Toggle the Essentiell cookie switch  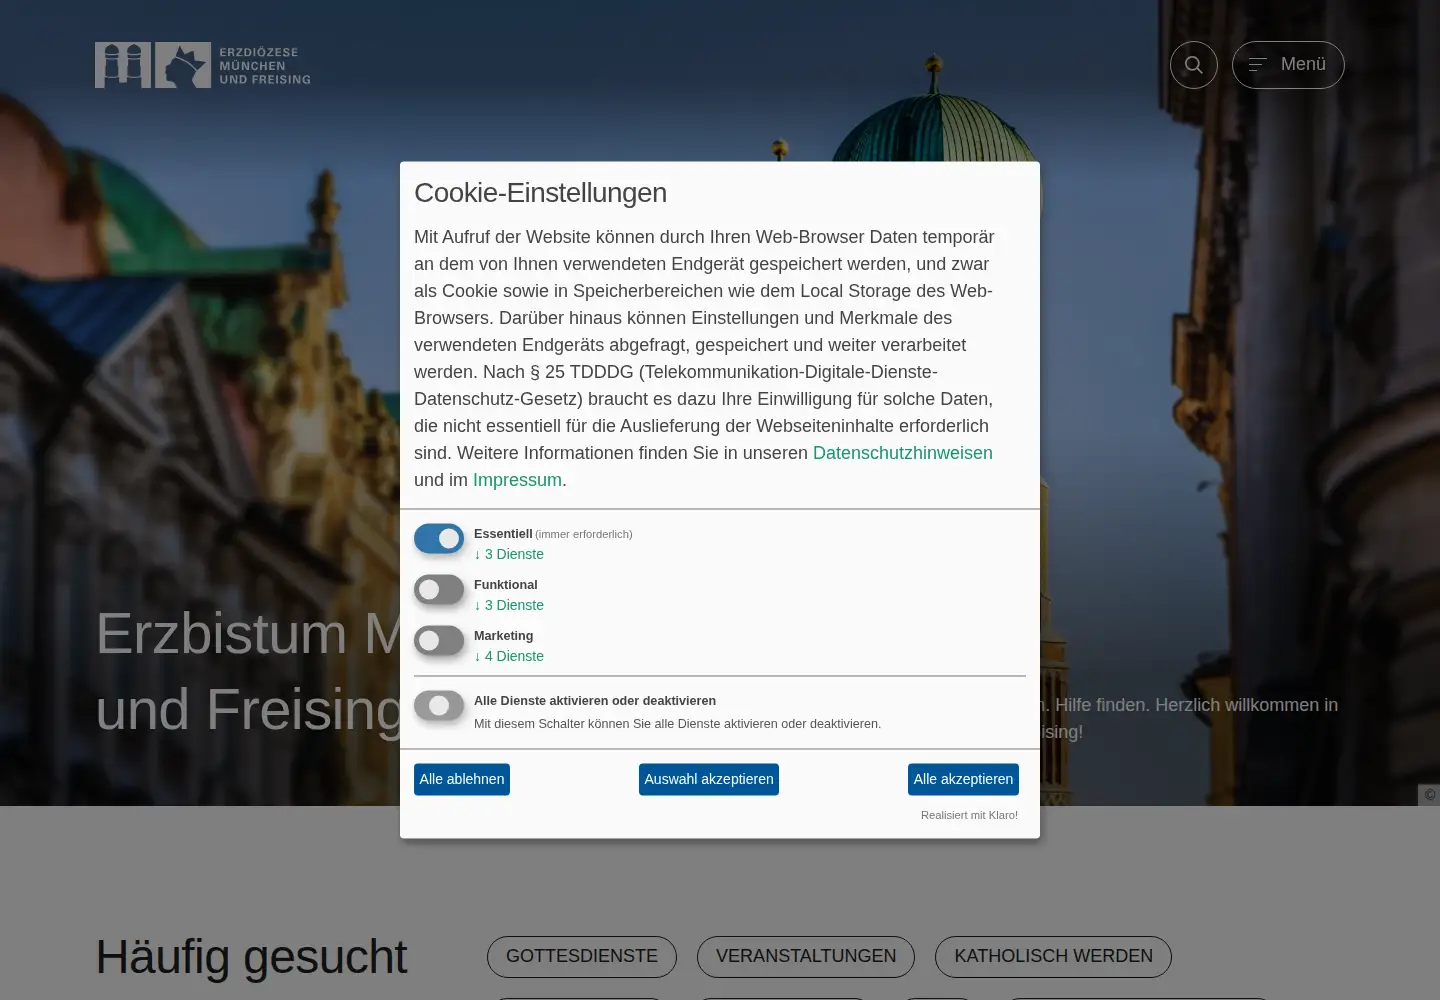tap(439, 539)
